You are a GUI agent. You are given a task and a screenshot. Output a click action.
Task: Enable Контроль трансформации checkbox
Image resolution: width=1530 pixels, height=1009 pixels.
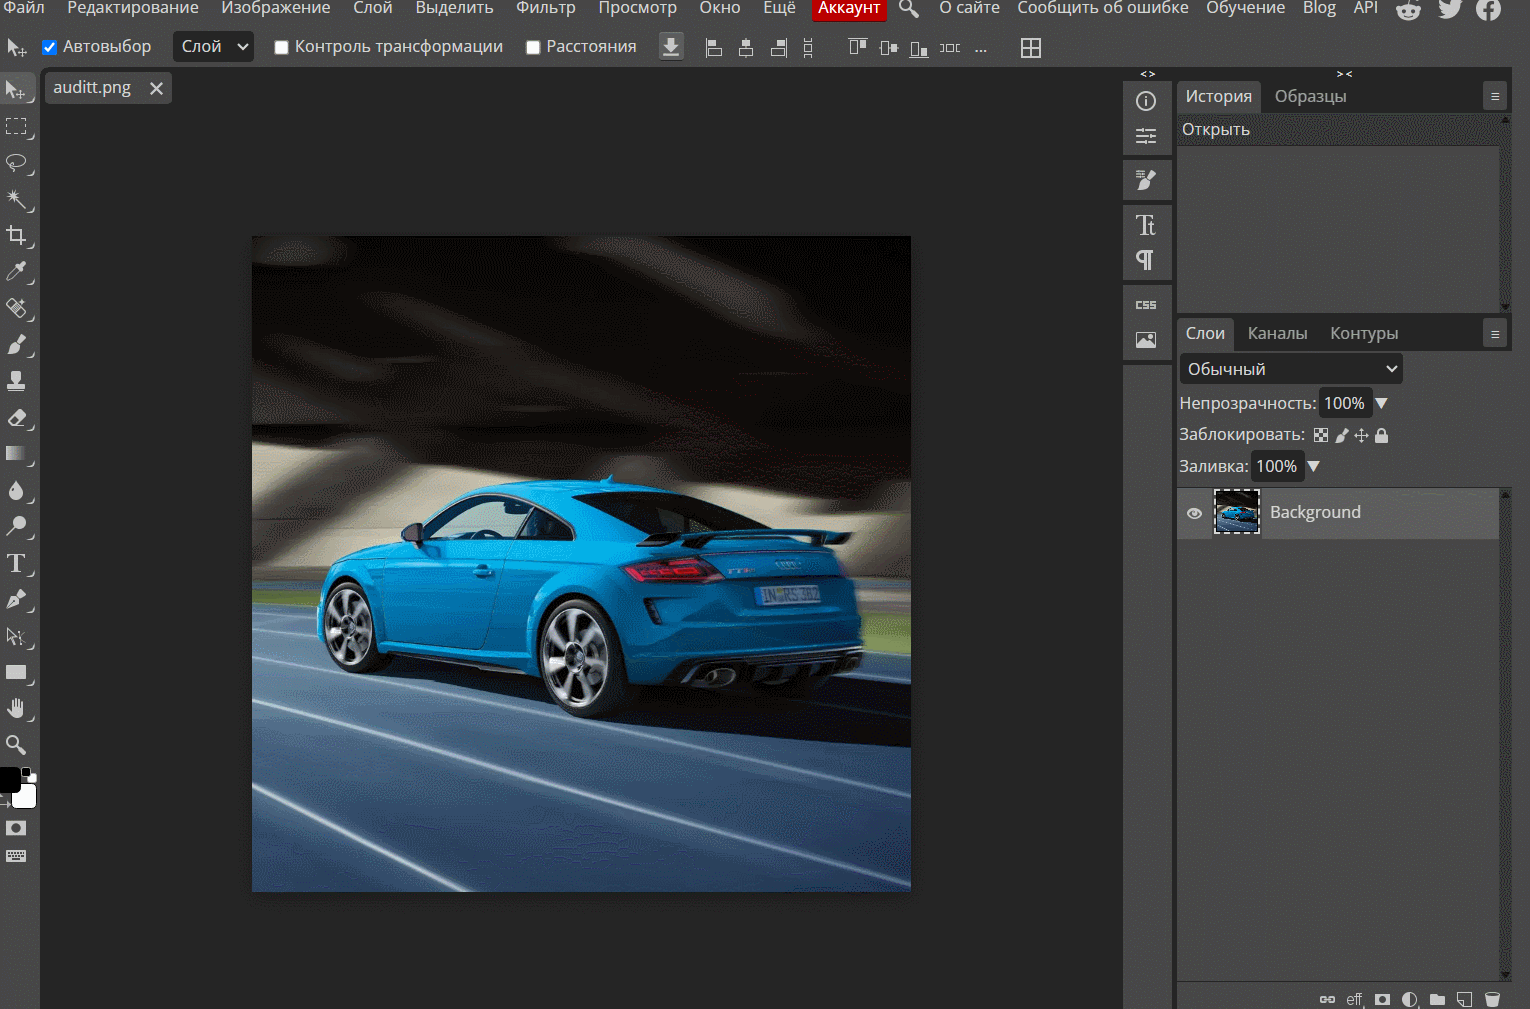tap(282, 47)
